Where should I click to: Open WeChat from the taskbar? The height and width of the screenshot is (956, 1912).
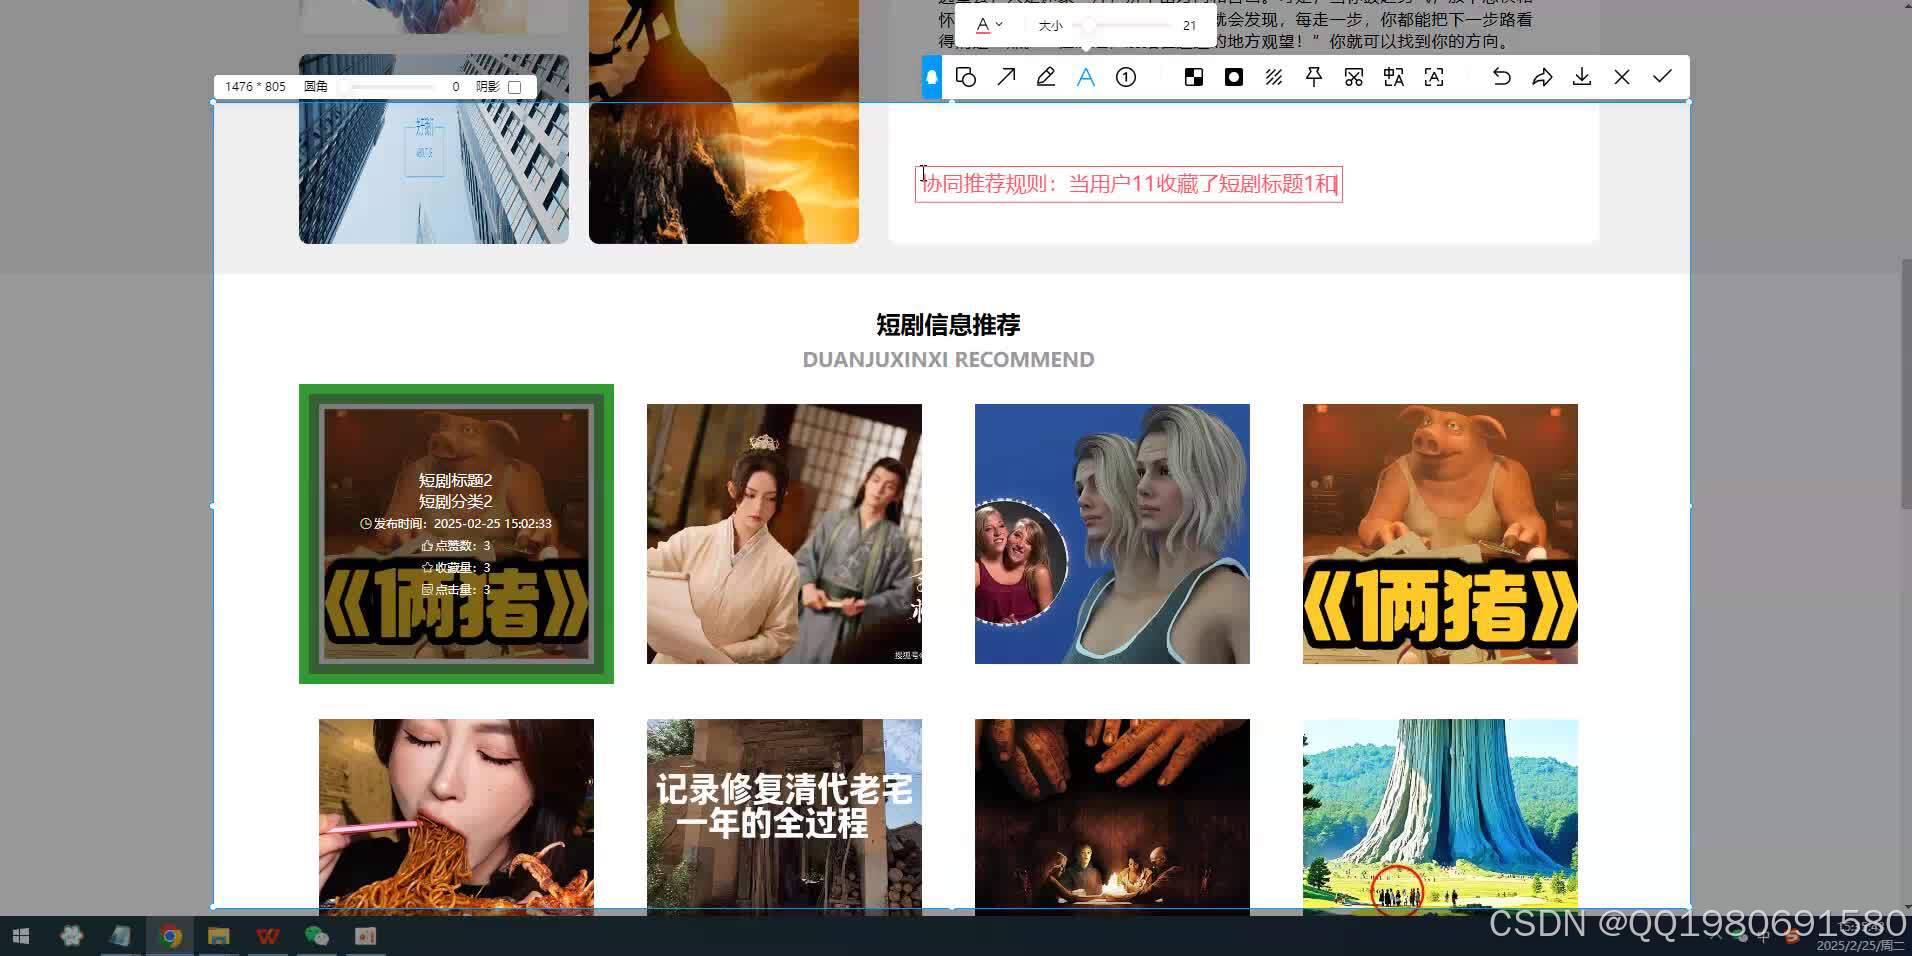point(317,936)
